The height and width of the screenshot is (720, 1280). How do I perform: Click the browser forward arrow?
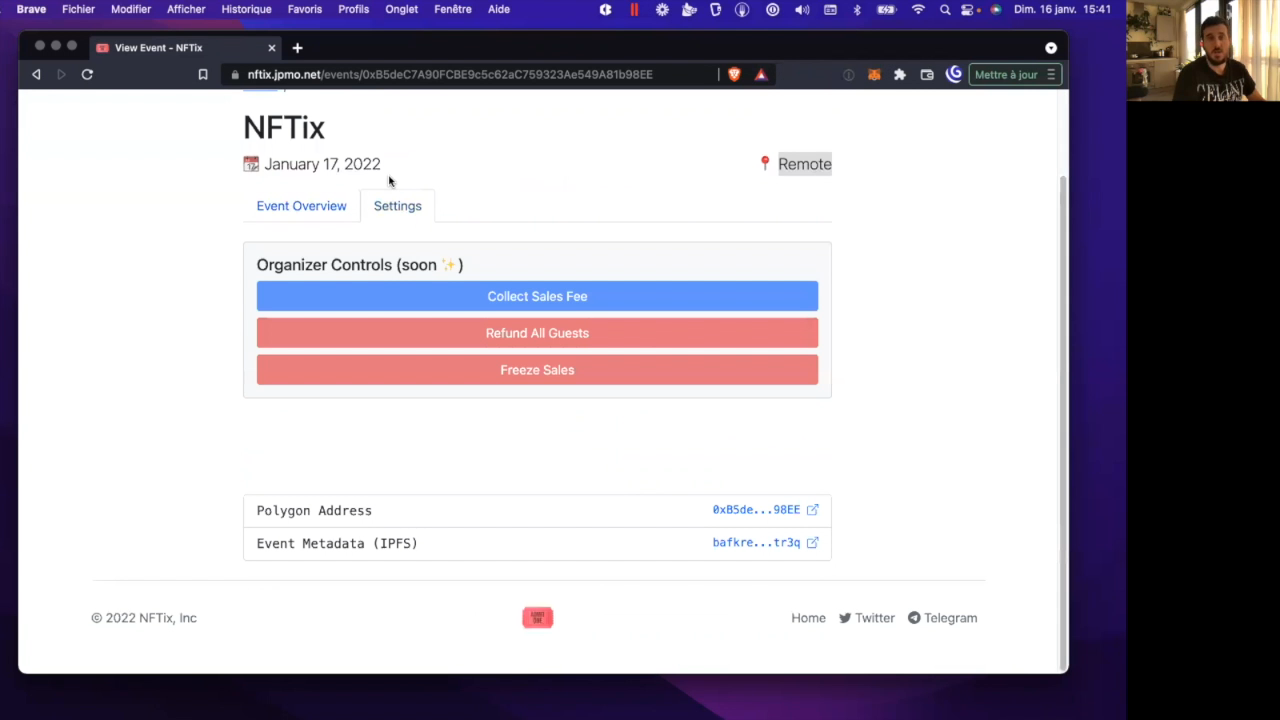[x=61, y=74]
